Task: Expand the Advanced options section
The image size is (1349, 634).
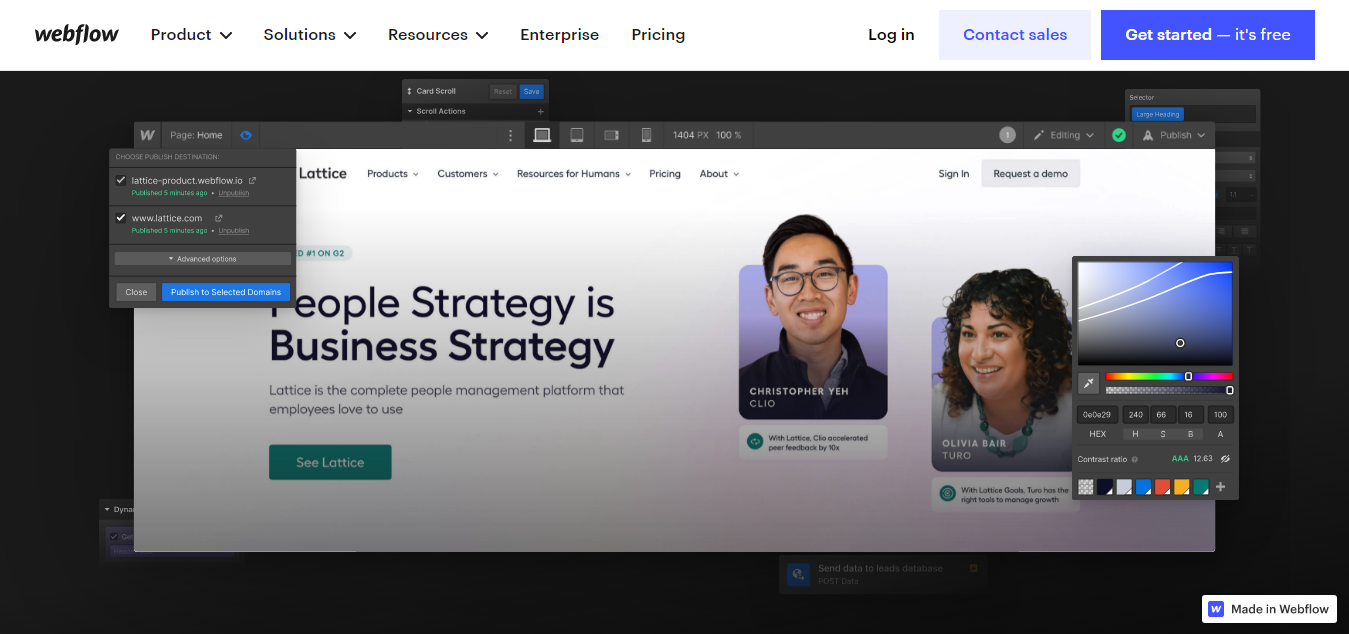Action: (x=202, y=259)
